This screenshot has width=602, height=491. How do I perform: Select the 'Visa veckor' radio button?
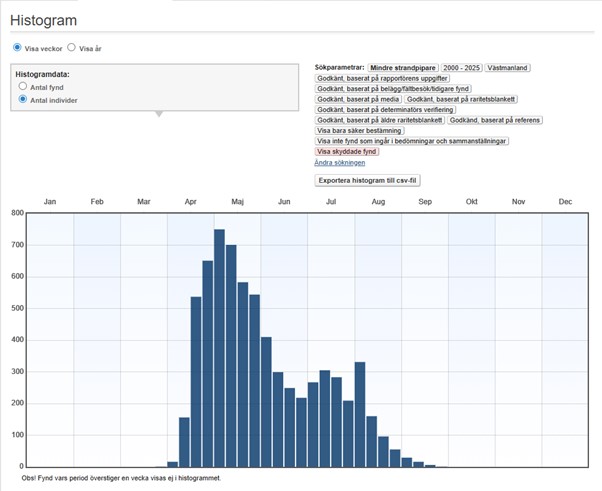[17, 47]
